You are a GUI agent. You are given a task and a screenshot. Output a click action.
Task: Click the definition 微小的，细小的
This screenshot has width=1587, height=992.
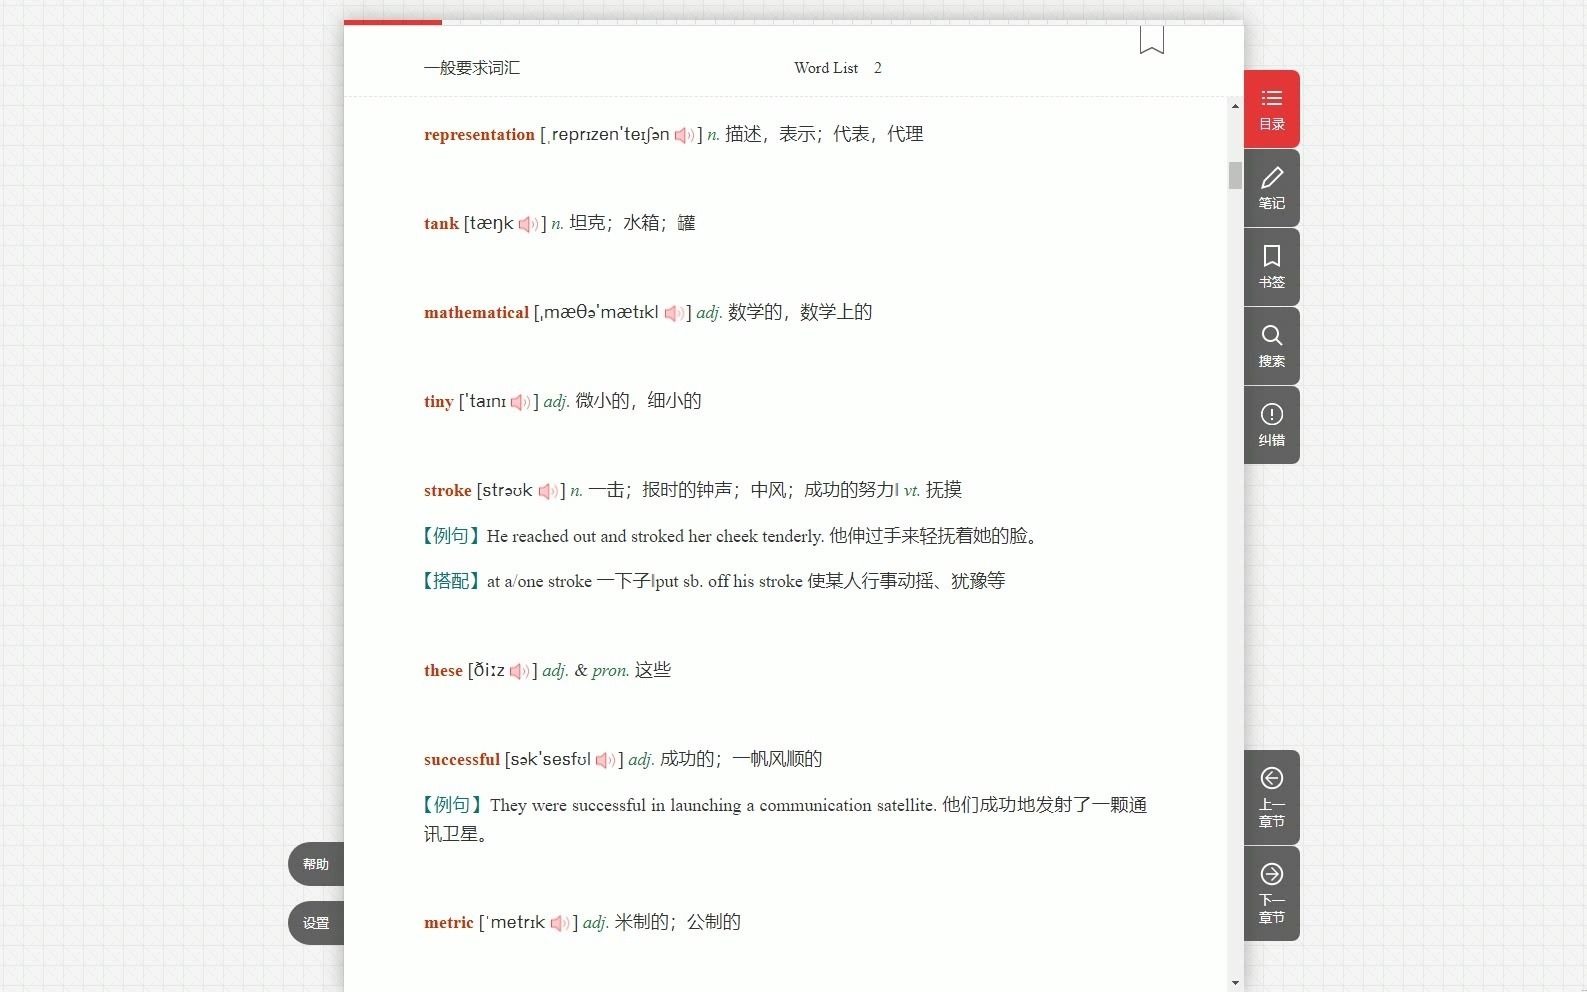(x=638, y=401)
